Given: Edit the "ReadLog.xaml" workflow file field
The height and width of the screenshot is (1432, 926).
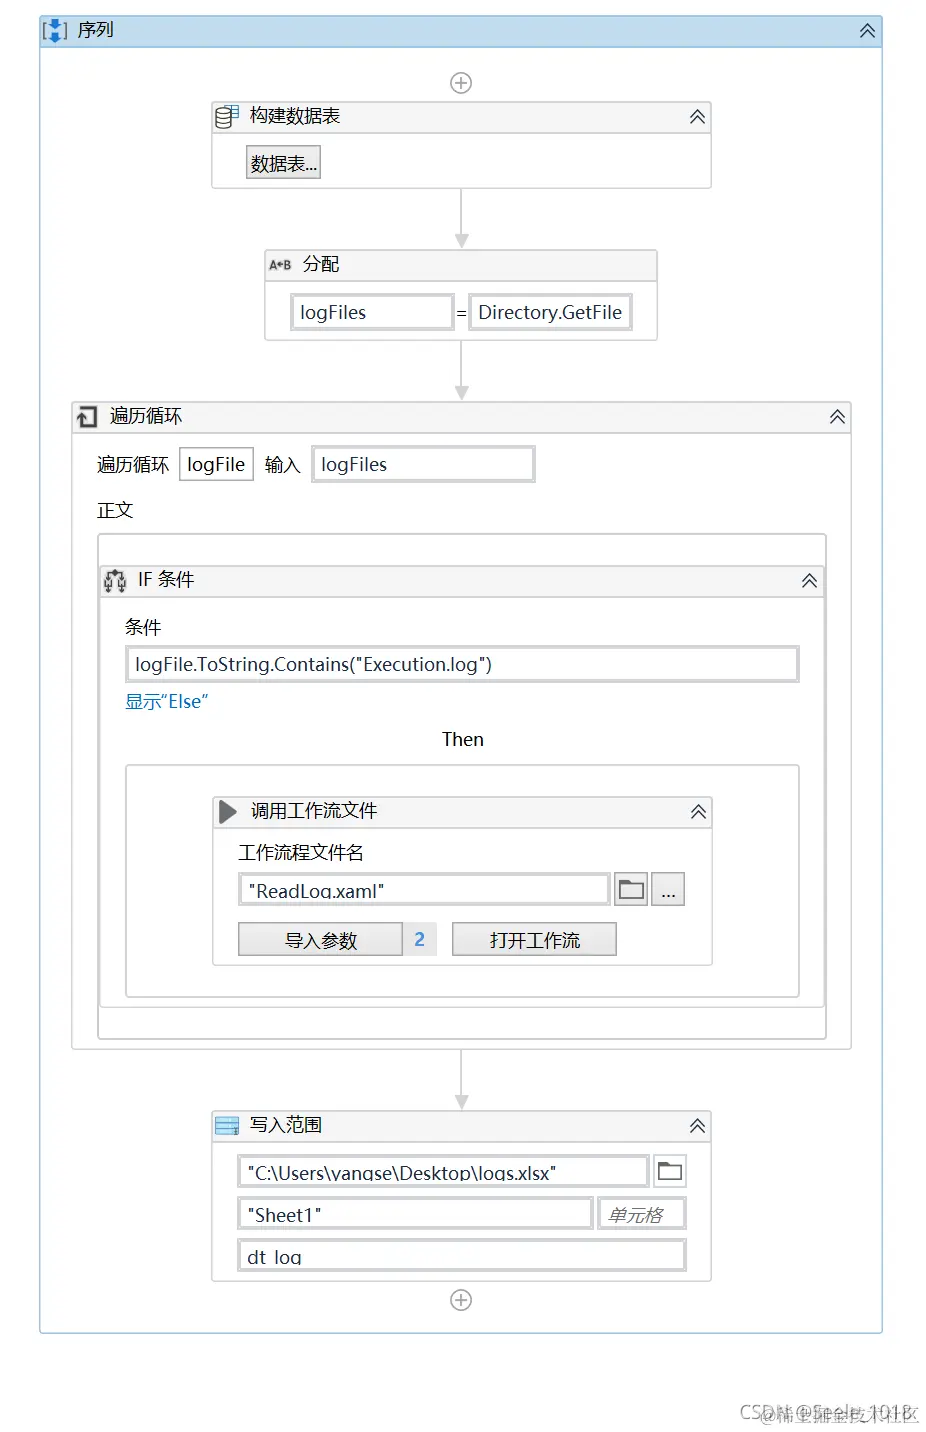Looking at the screenshot, I should click(424, 890).
